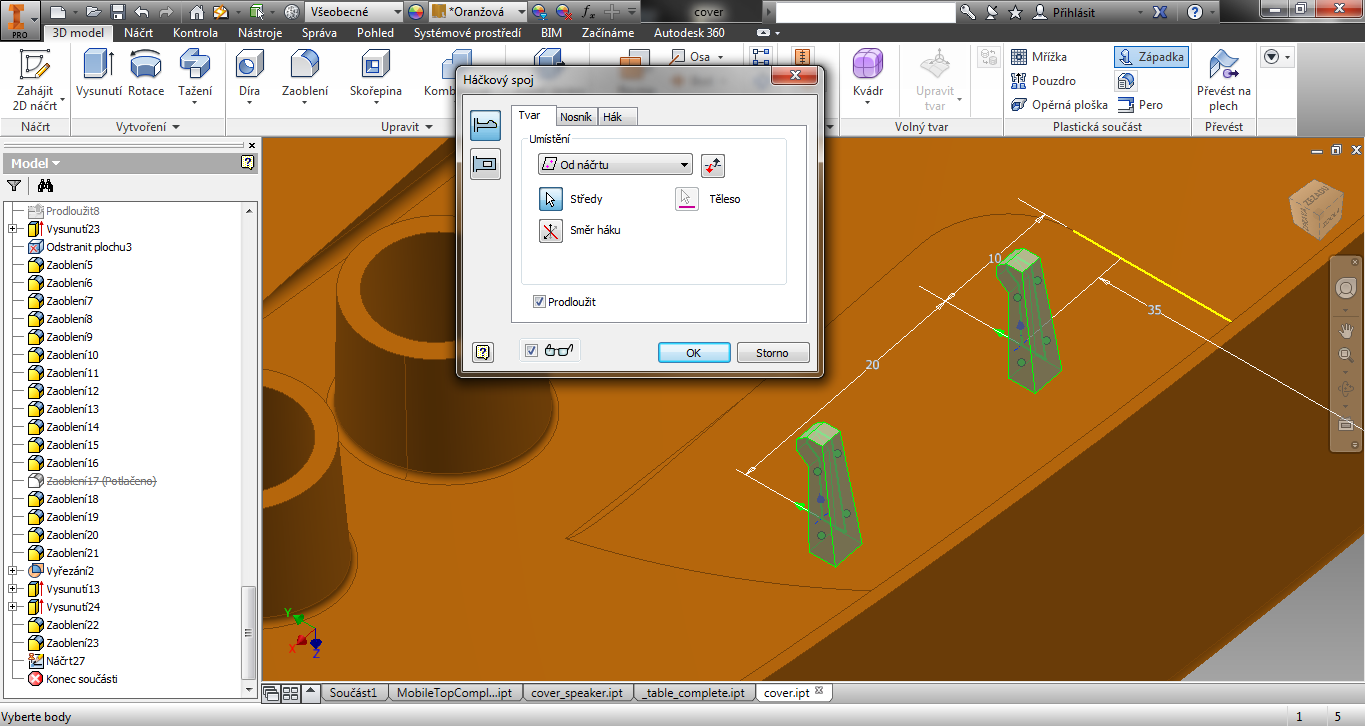
Task: Select the cantilever loop style button in the dialog
Action: [x=485, y=164]
